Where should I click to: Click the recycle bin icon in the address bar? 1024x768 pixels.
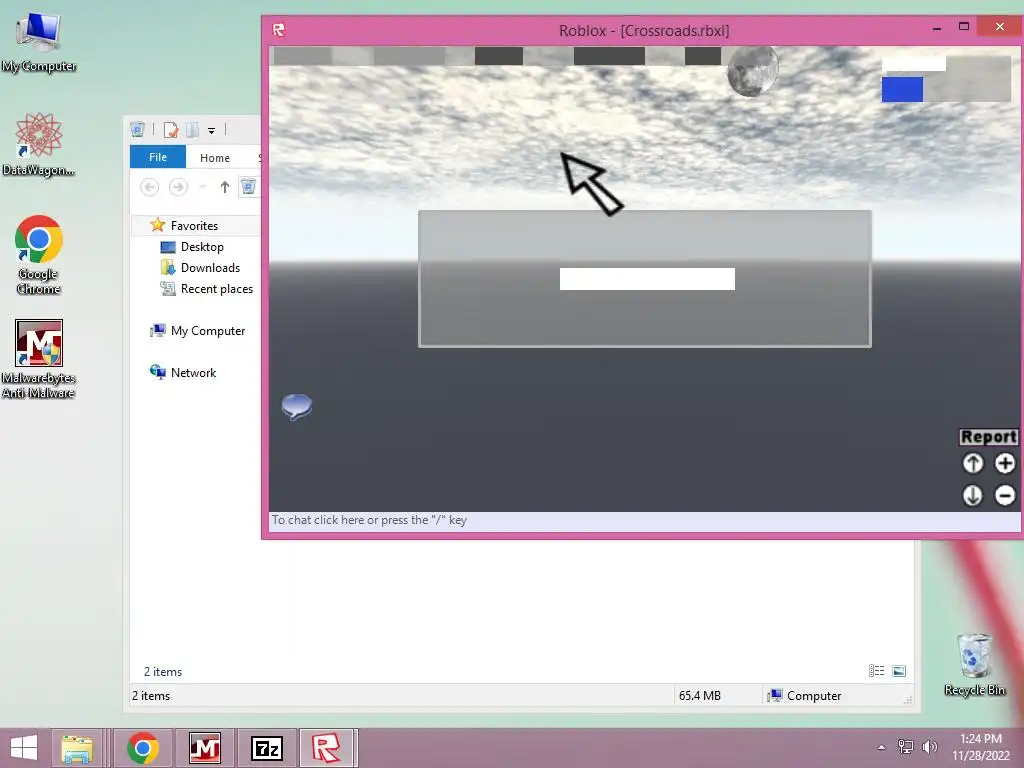pos(248,187)
